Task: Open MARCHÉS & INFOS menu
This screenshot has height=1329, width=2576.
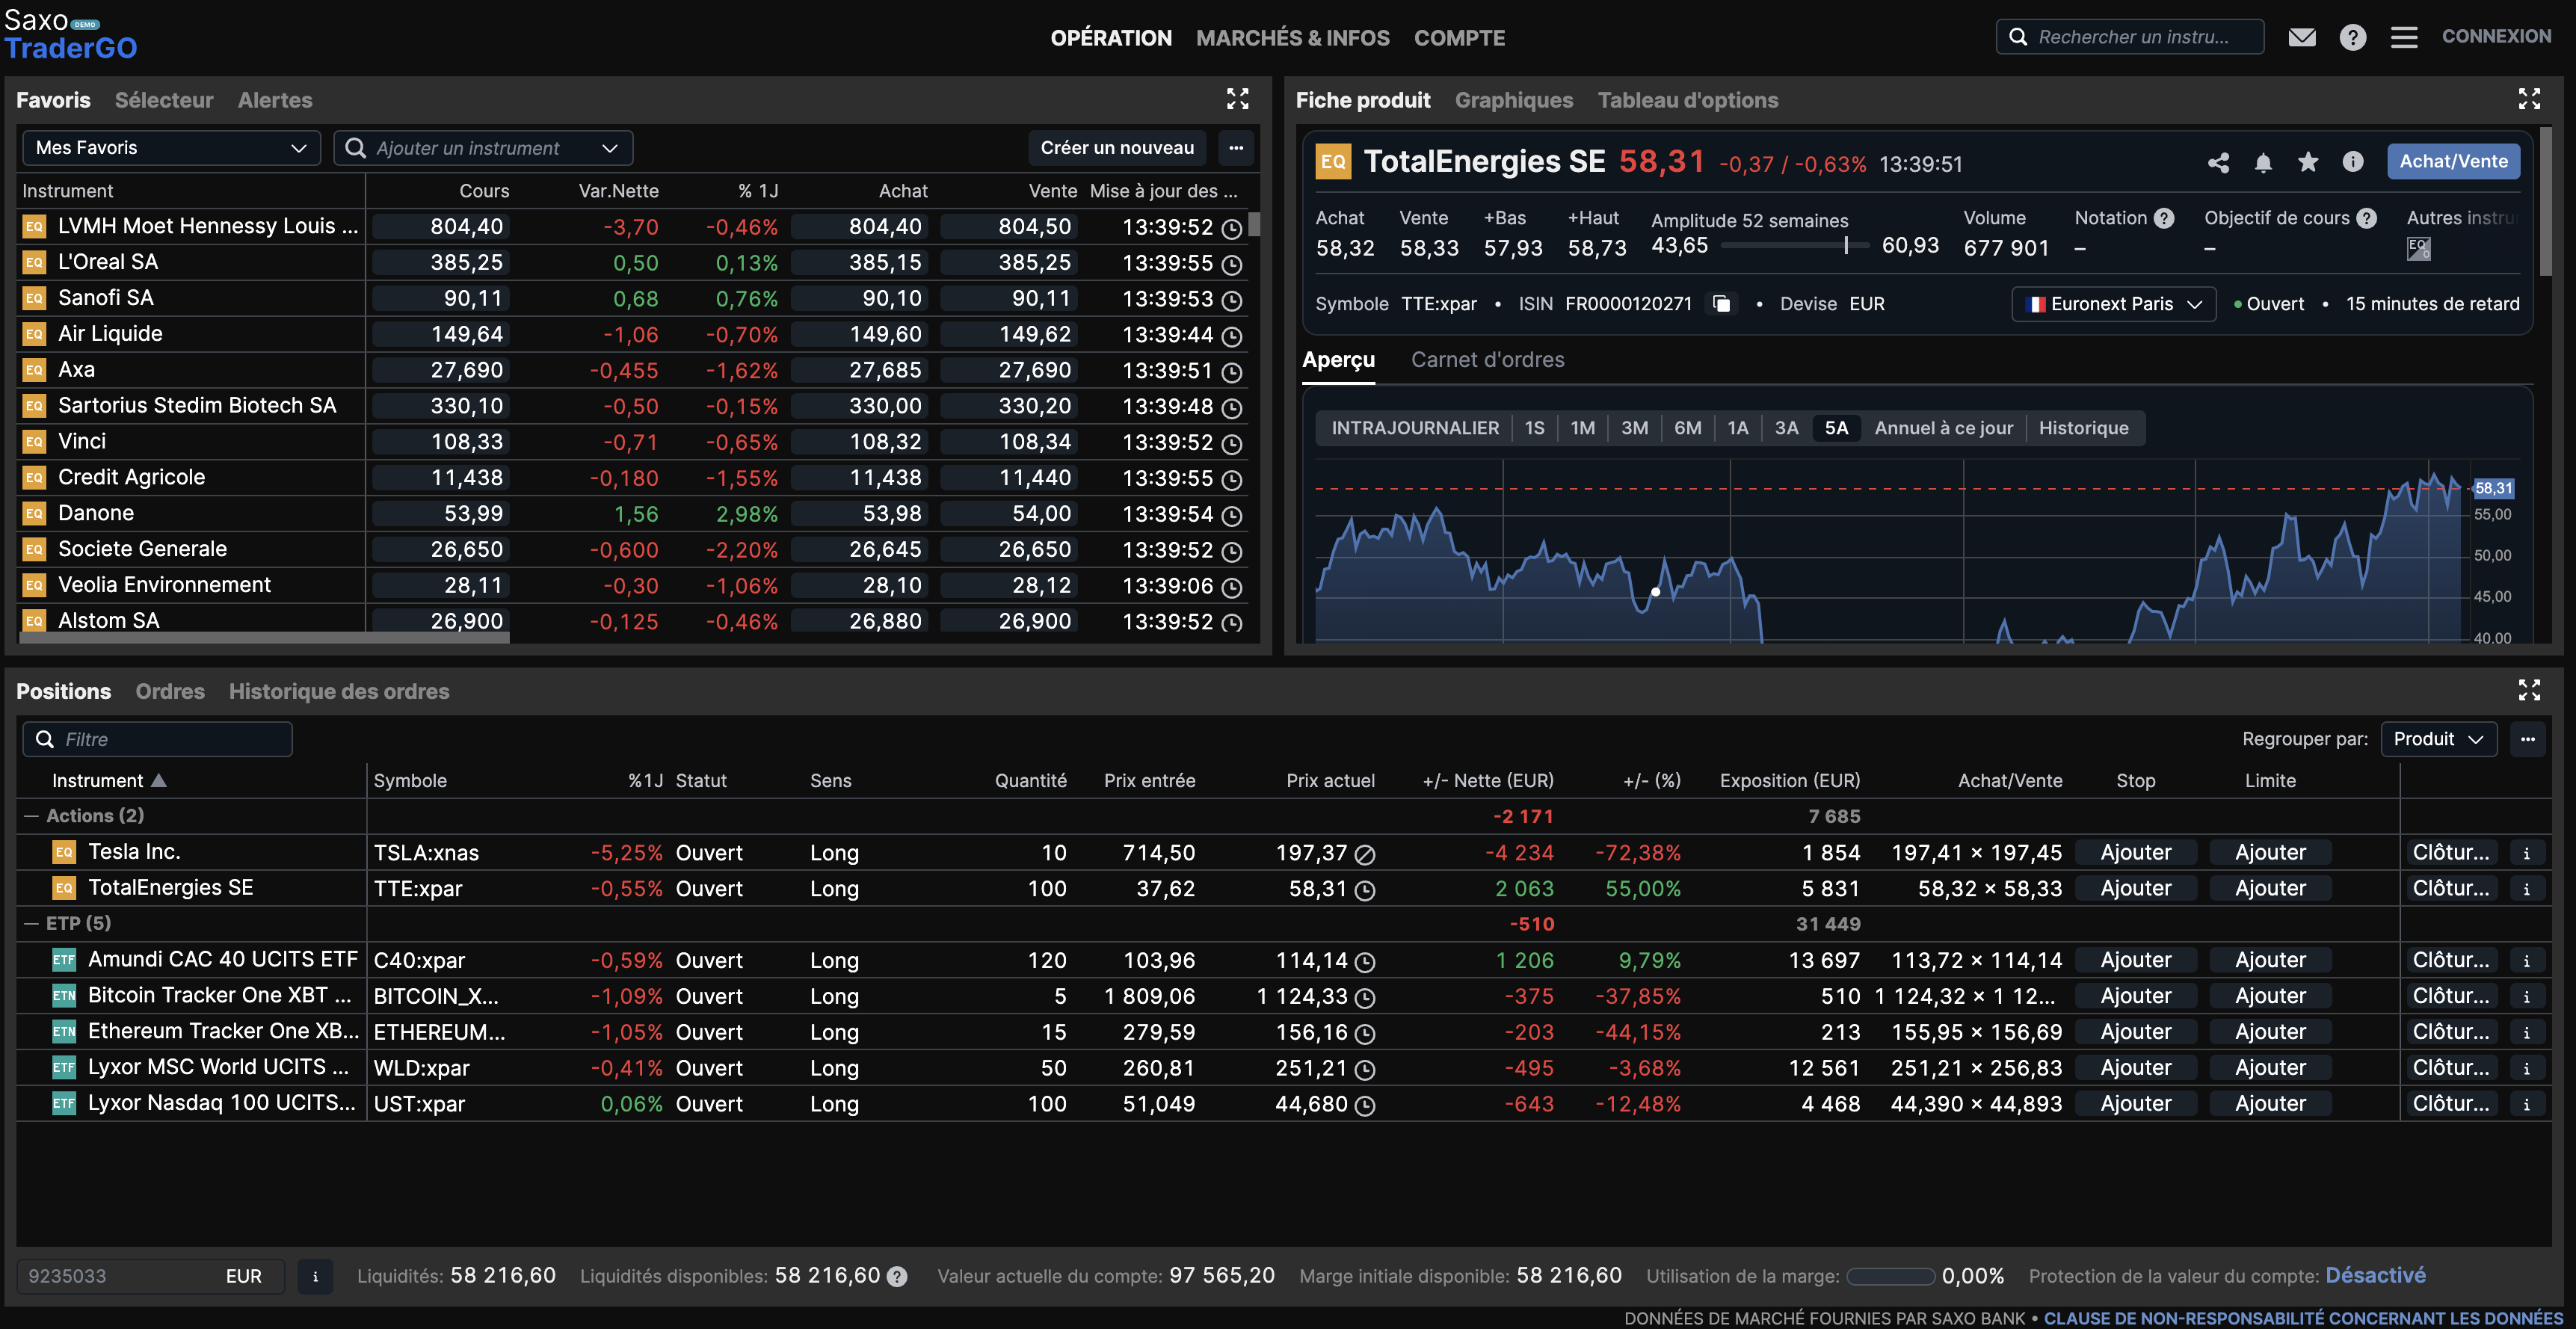Action: pos(1292,38)
